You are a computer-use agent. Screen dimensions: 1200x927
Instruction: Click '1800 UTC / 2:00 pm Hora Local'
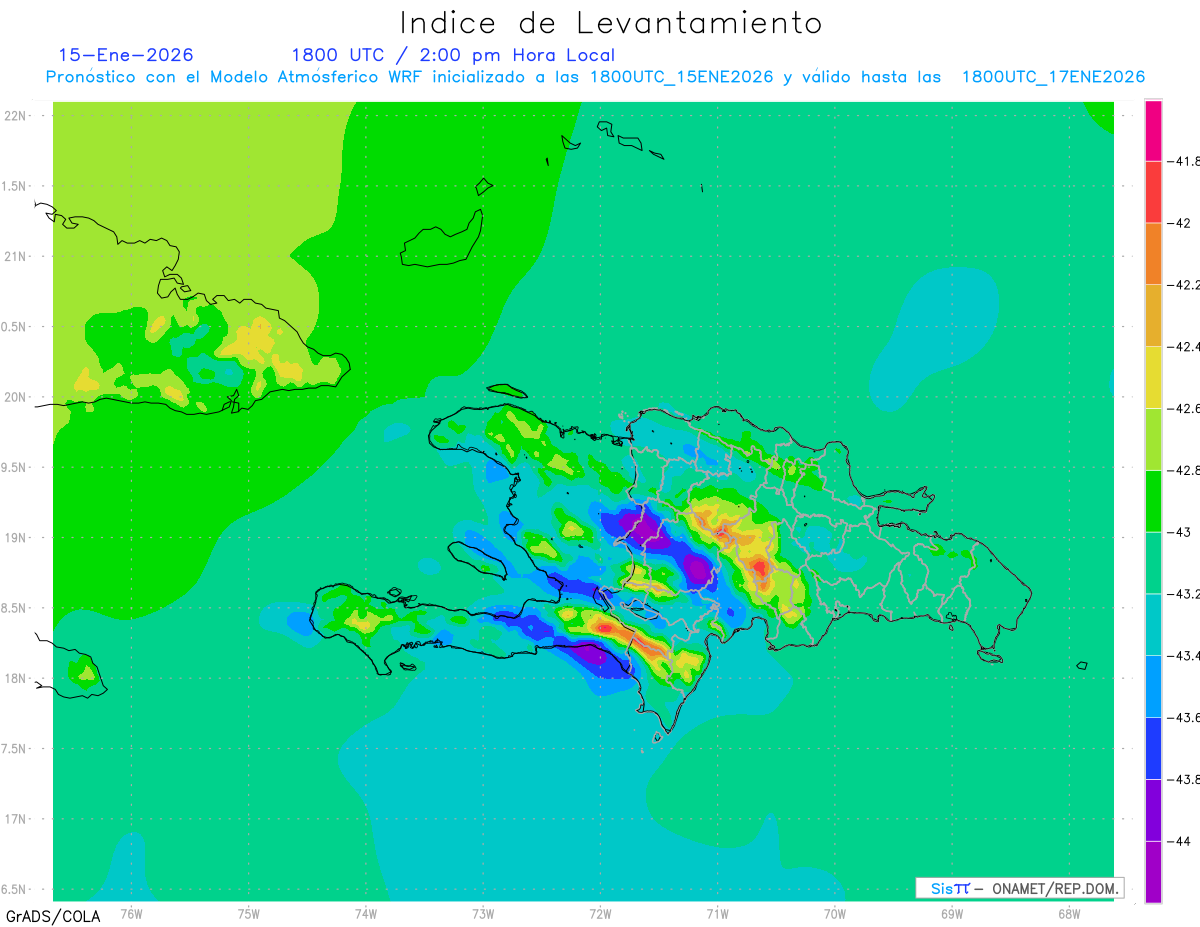click(453, 55)
